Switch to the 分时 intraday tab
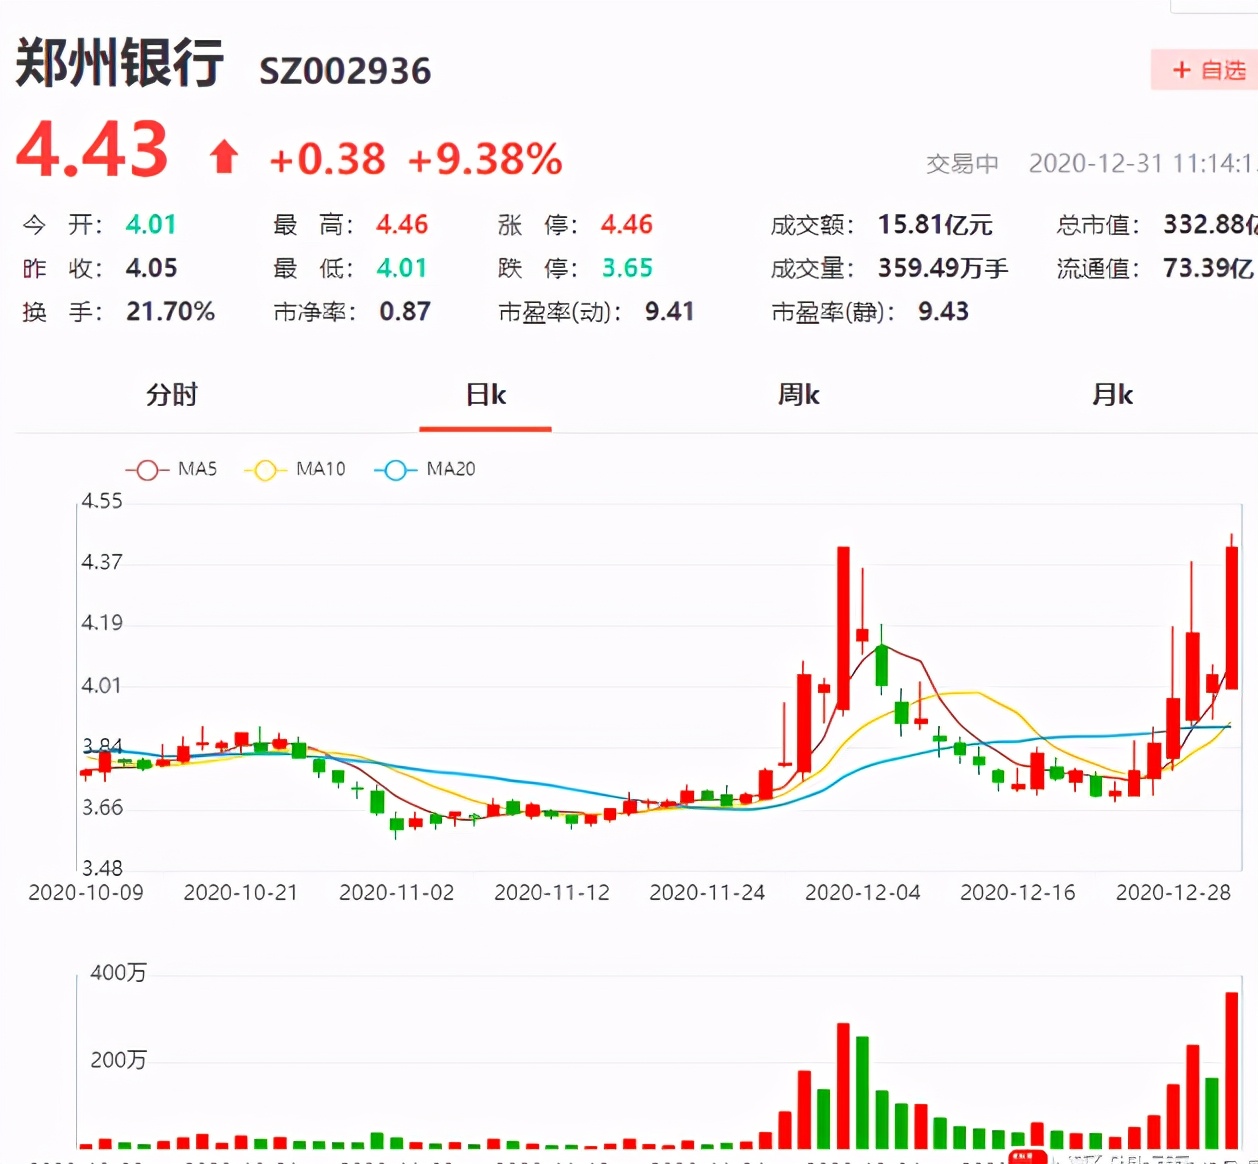The image size is (1258, 1164). pyautogui.click(x=171, y=395)
